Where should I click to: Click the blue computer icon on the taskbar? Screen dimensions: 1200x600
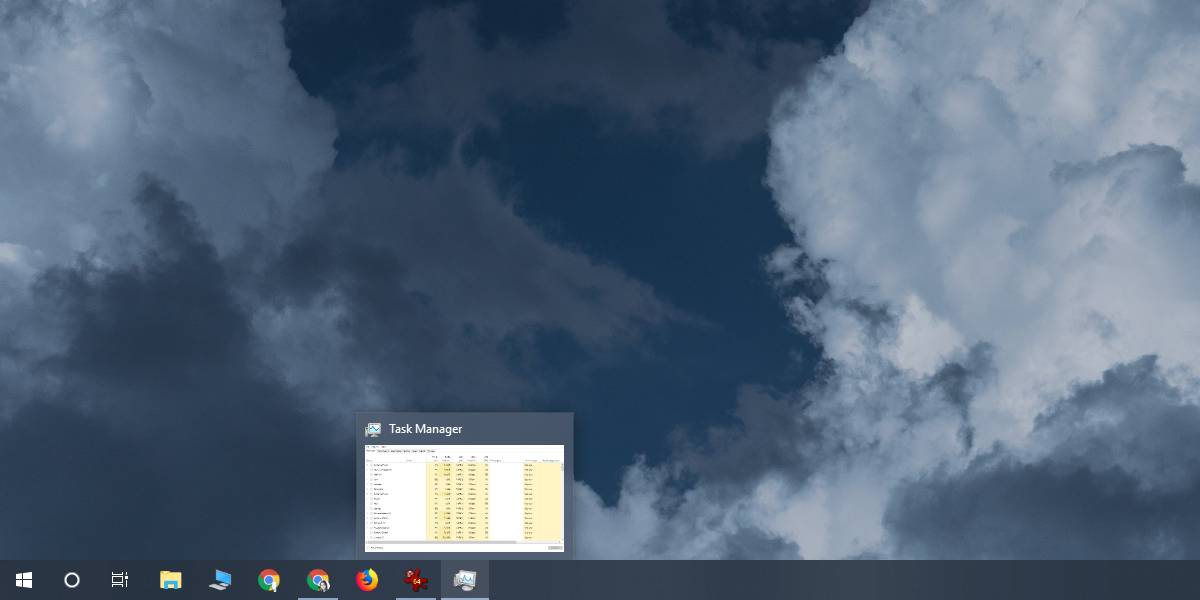click(219, 580)
